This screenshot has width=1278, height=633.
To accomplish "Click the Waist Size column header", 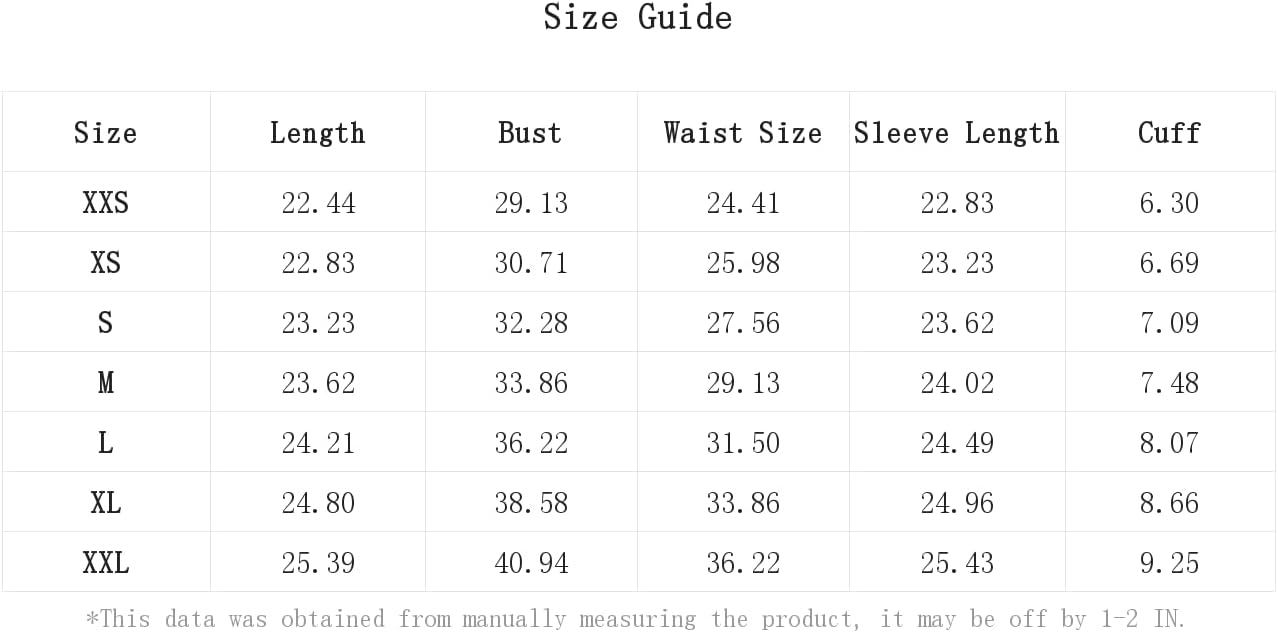I will (743, 132).
